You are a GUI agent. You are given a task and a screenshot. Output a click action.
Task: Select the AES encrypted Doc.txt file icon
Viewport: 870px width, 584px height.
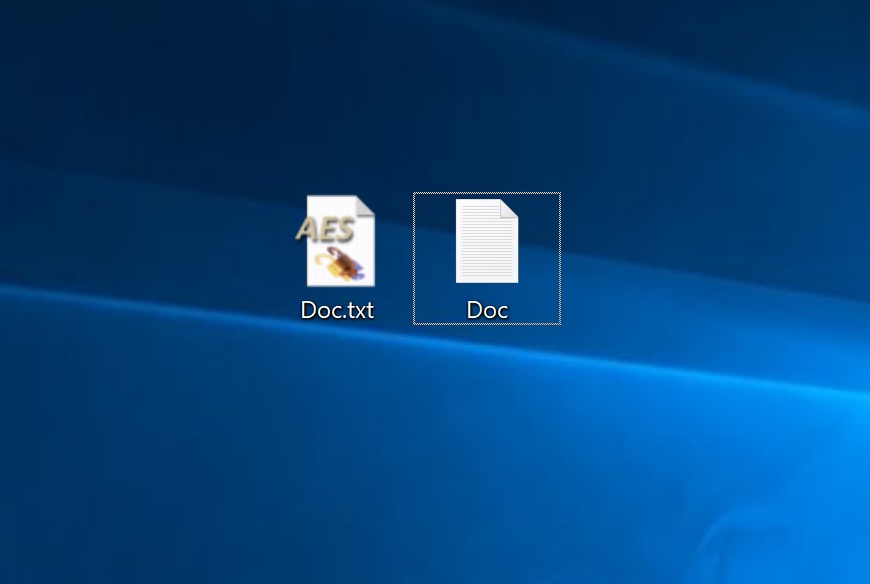(337, 241)
